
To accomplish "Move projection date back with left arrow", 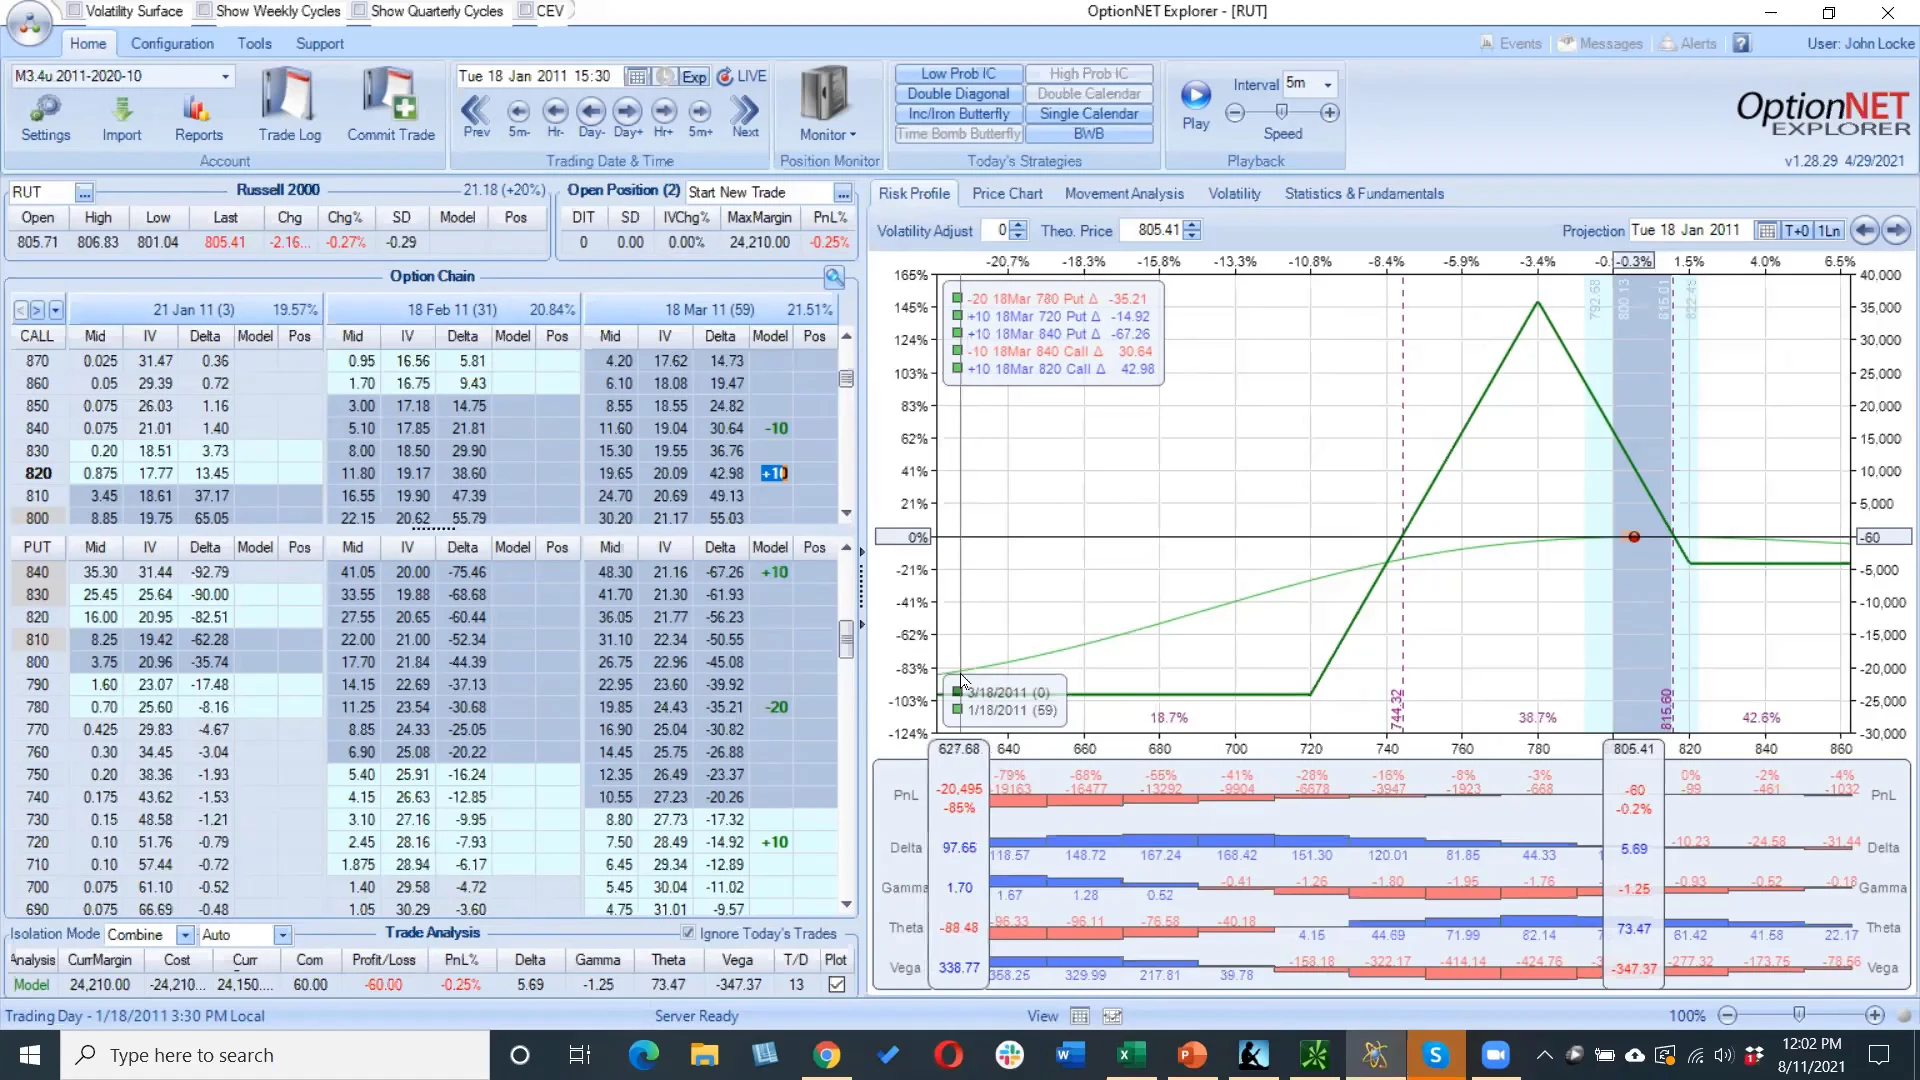I will pos(1864,230).
